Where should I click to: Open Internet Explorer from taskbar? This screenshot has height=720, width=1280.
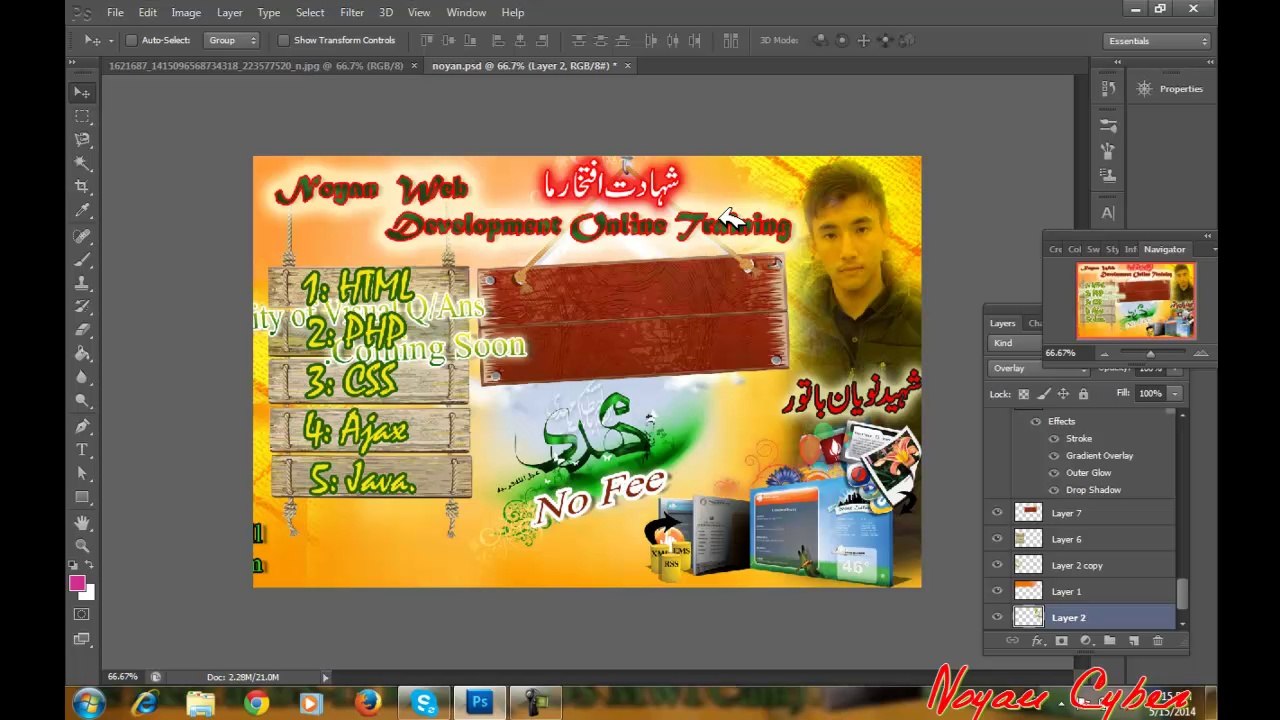click(146, 703)
